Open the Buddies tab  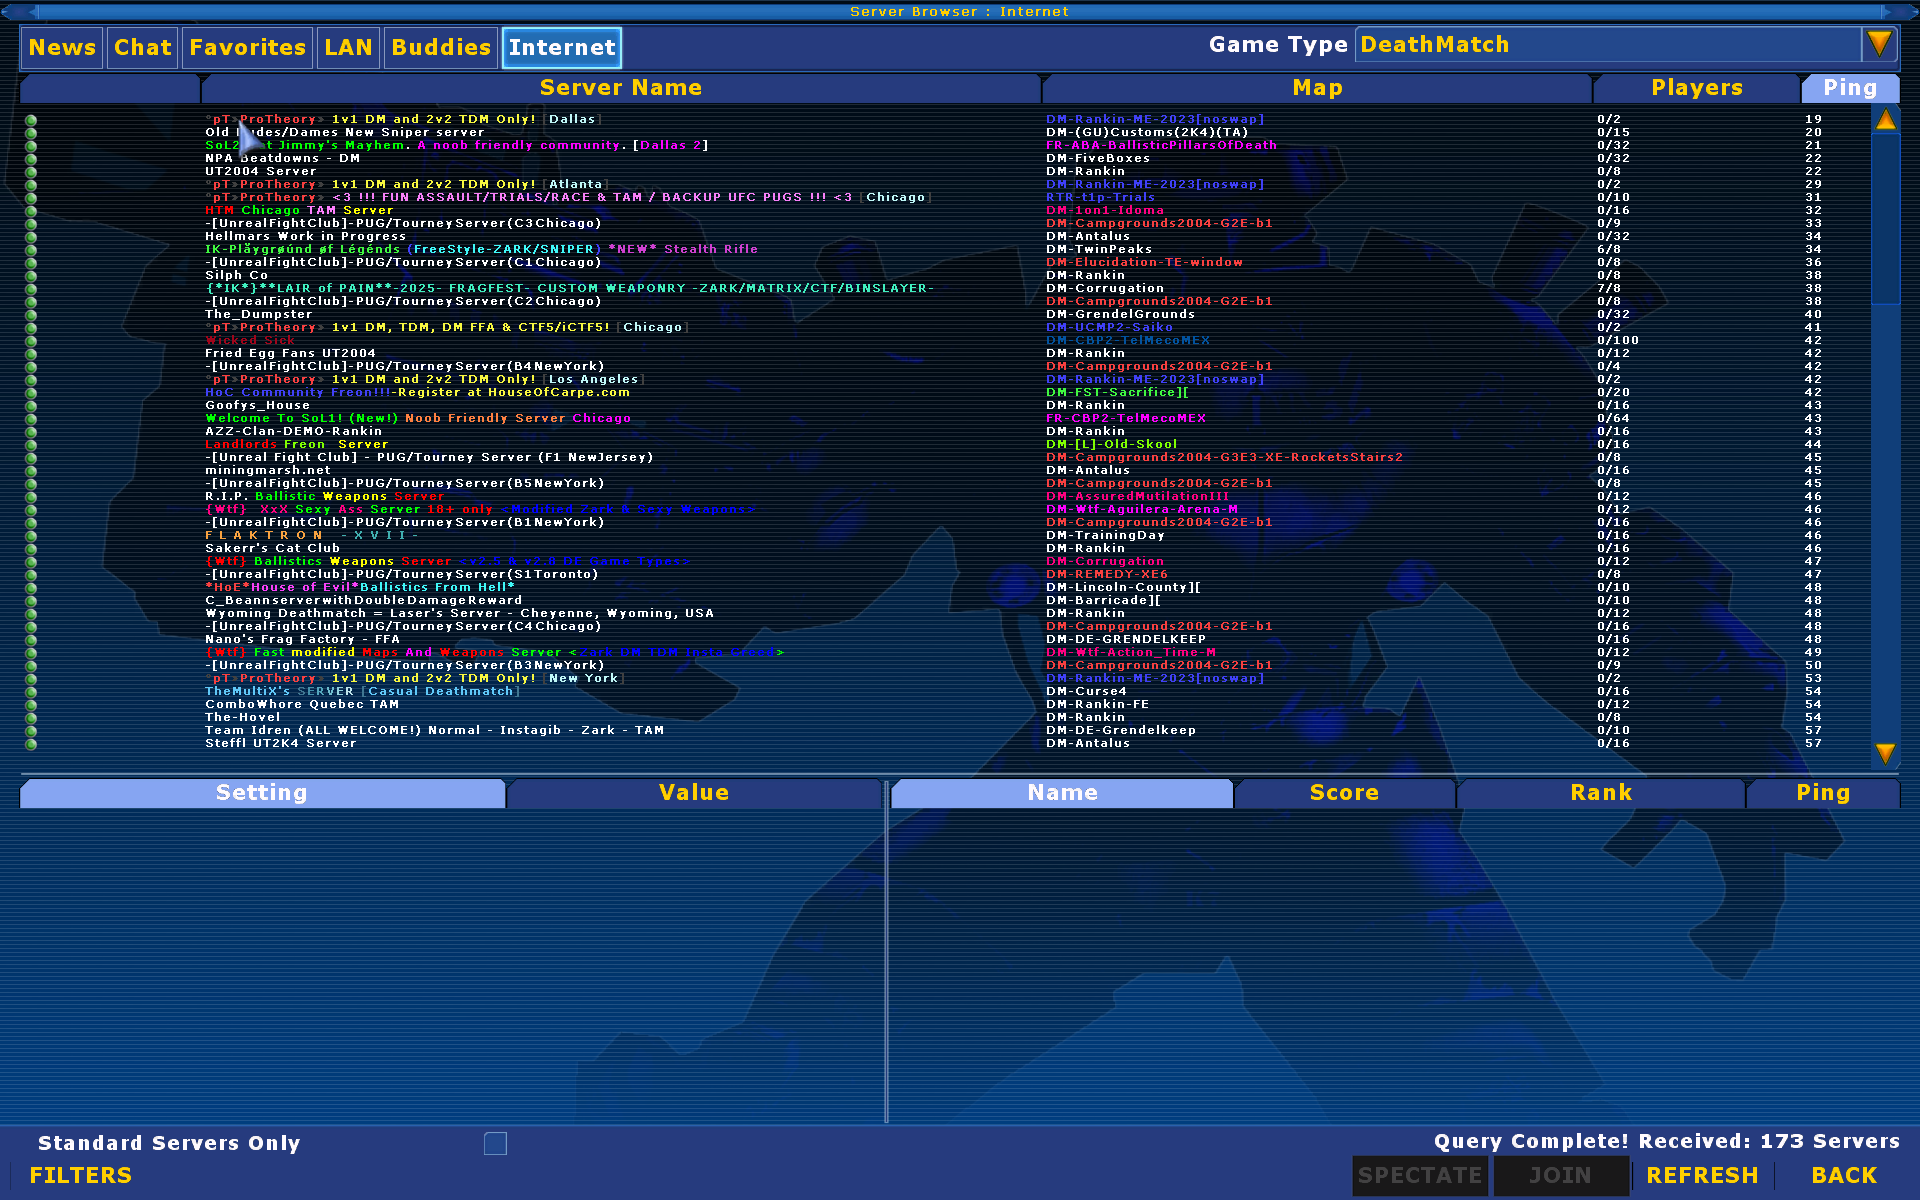(440, 48)
